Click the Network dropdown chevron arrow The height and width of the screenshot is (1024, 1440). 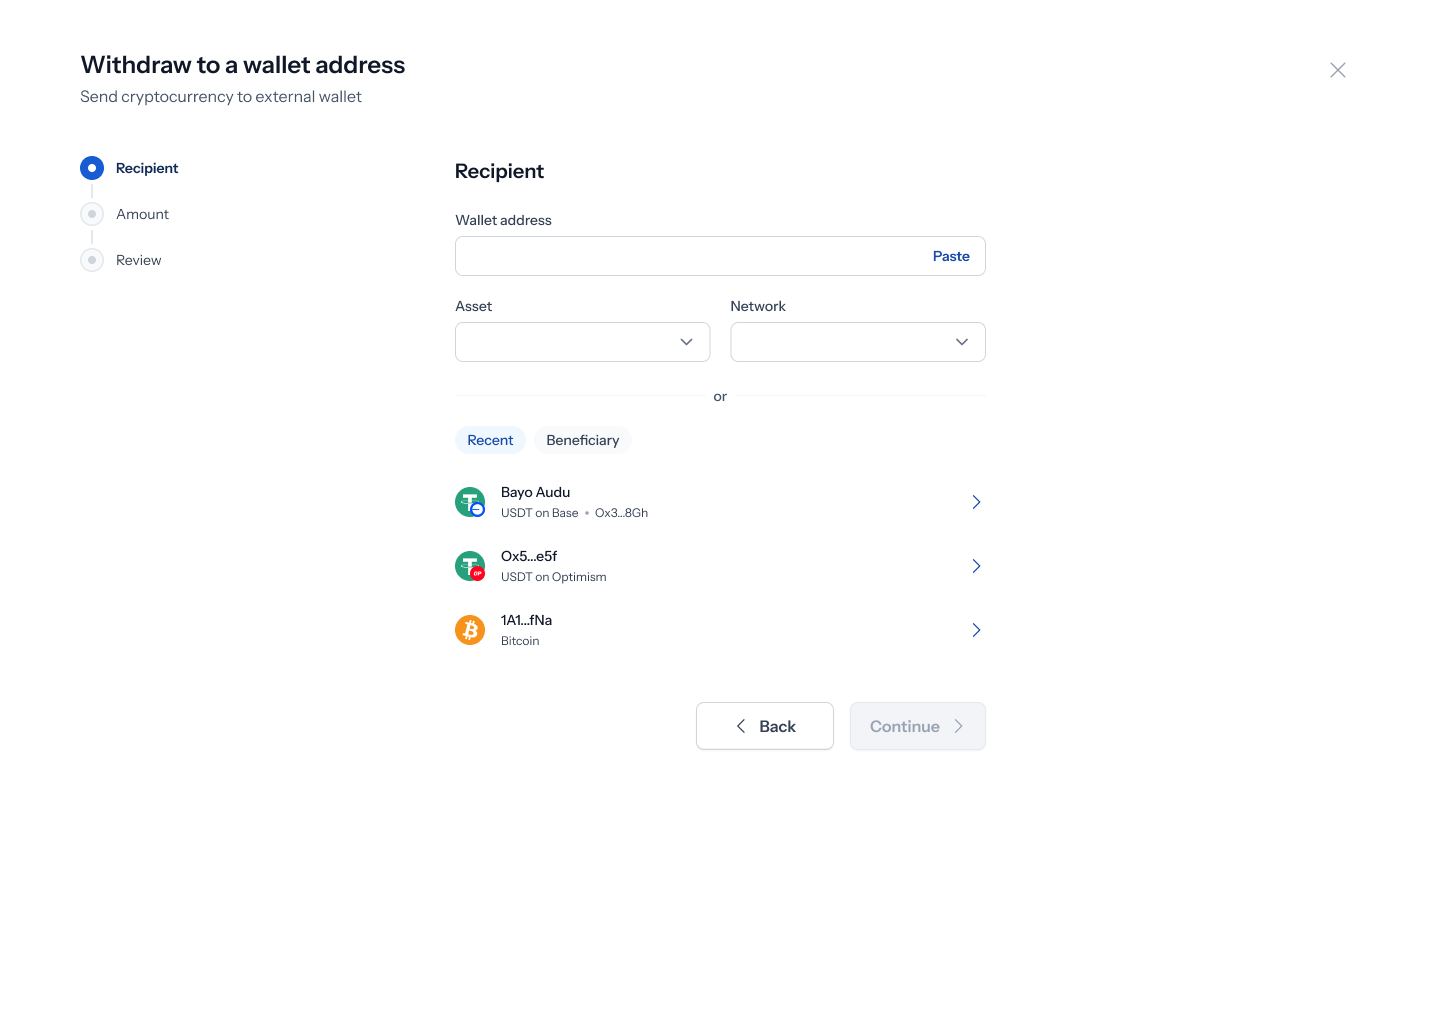click(x=962, y=342)
